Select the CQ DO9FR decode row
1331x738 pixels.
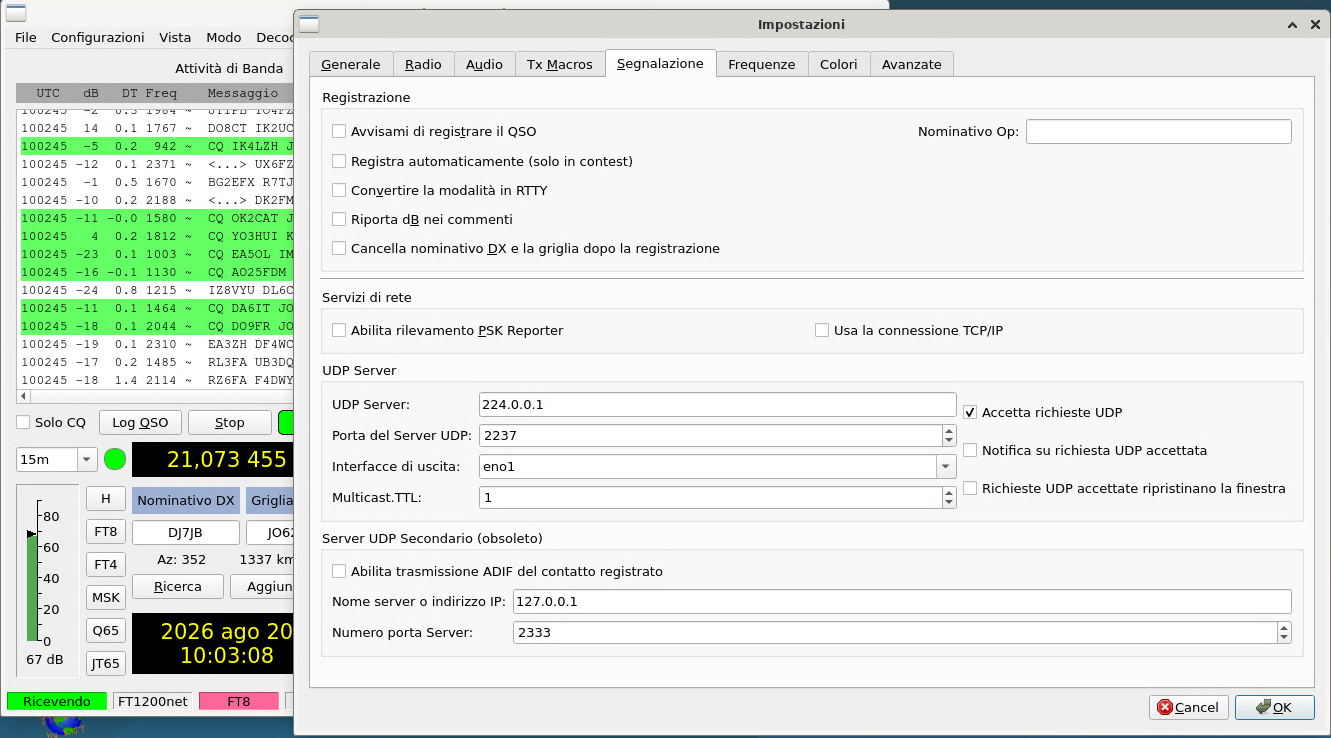(157, 326)
